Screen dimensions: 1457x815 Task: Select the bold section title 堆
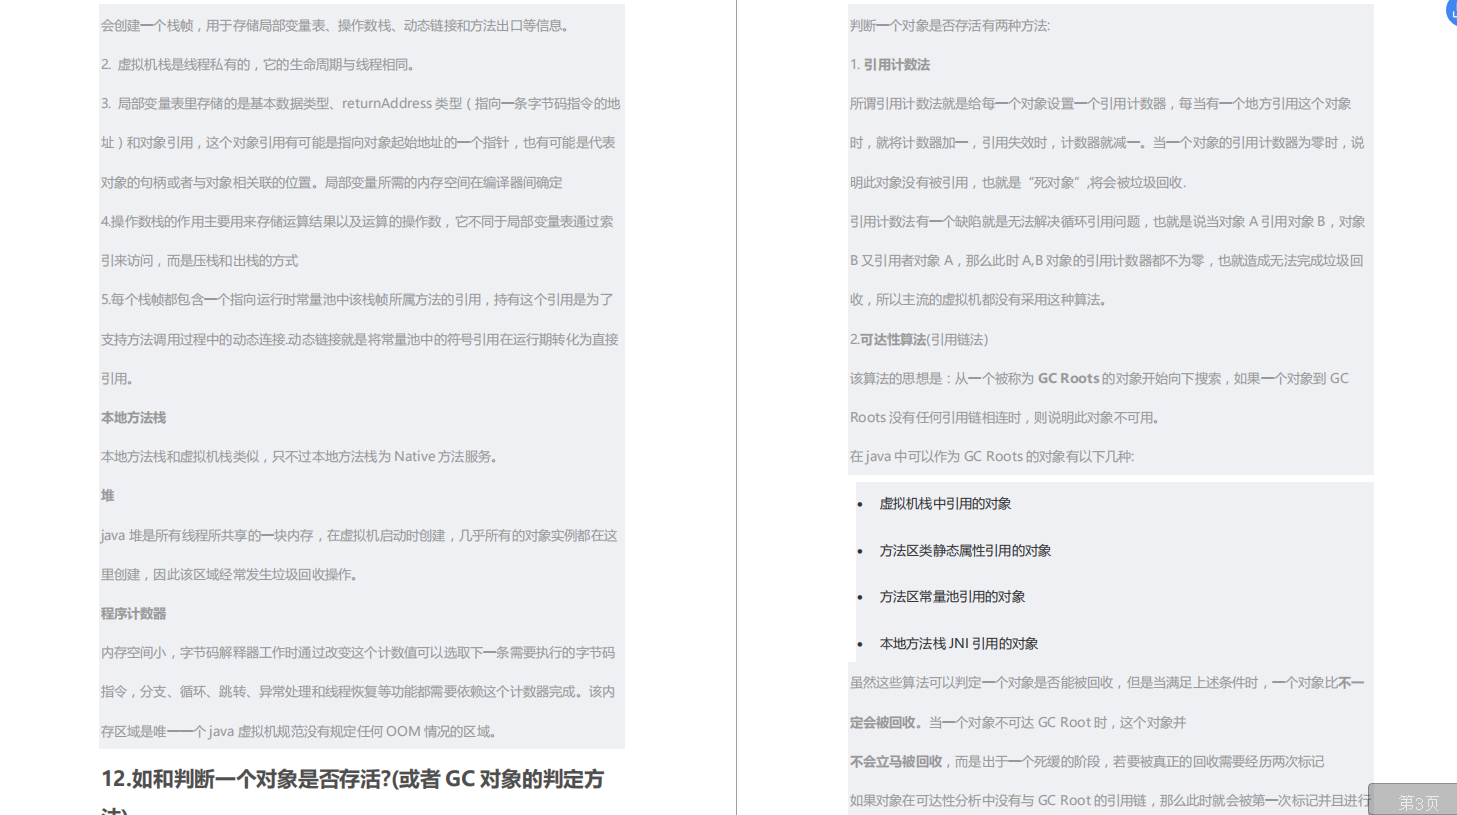click(x=107, y=495)
